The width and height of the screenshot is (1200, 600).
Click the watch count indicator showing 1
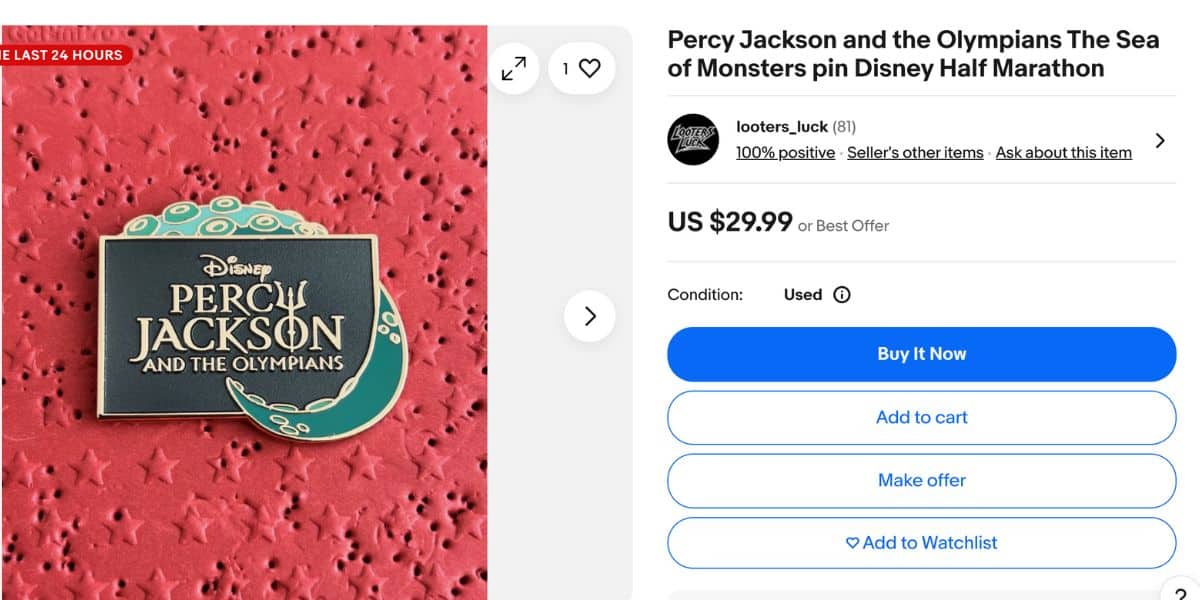pos(566,68)
